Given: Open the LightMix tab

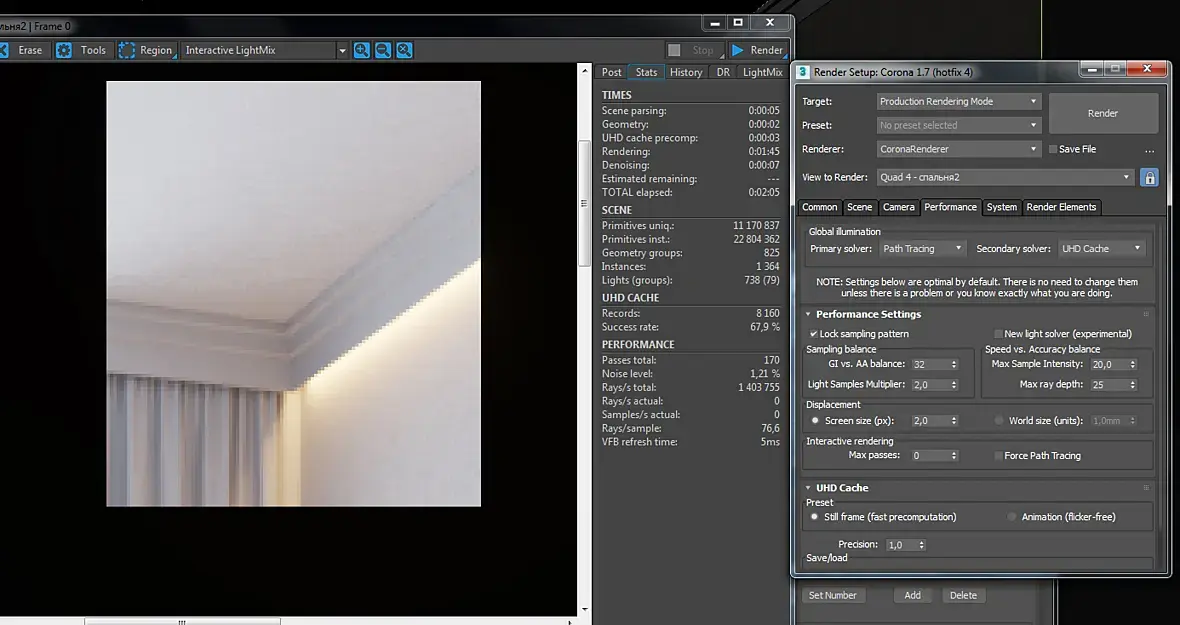Looking at the screenshot, I should (762, 72).
